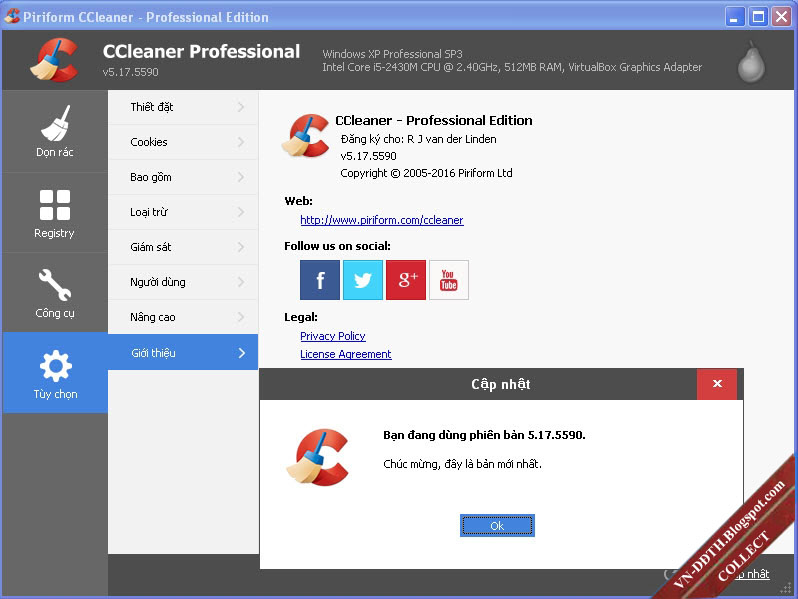Open the Giám sát tab
Image resolution: width=798 pixels, height=599 pixels.
[x=183, y=247]
